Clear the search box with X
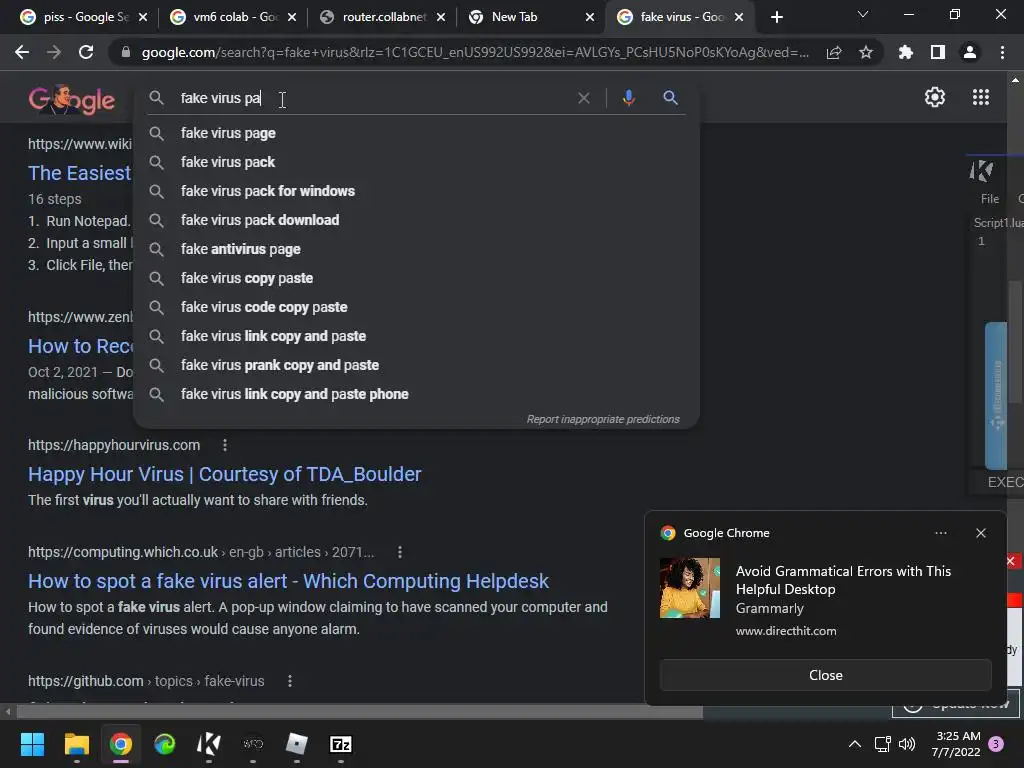This screenshot has width=1024, height=768. tap(584, 98)
